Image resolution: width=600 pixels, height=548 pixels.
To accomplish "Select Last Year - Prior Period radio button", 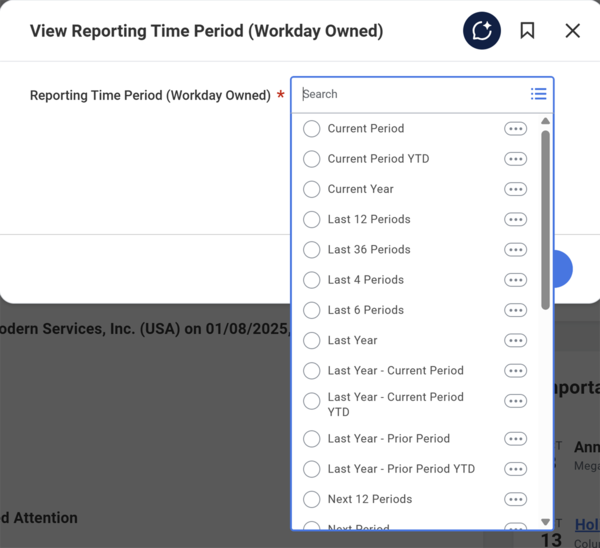I will pyautogui.click(x=311, y=439).
